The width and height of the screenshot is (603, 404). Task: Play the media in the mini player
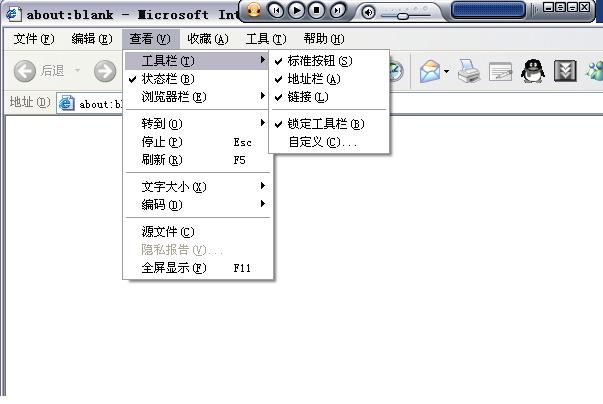click(x=297, y=10)
